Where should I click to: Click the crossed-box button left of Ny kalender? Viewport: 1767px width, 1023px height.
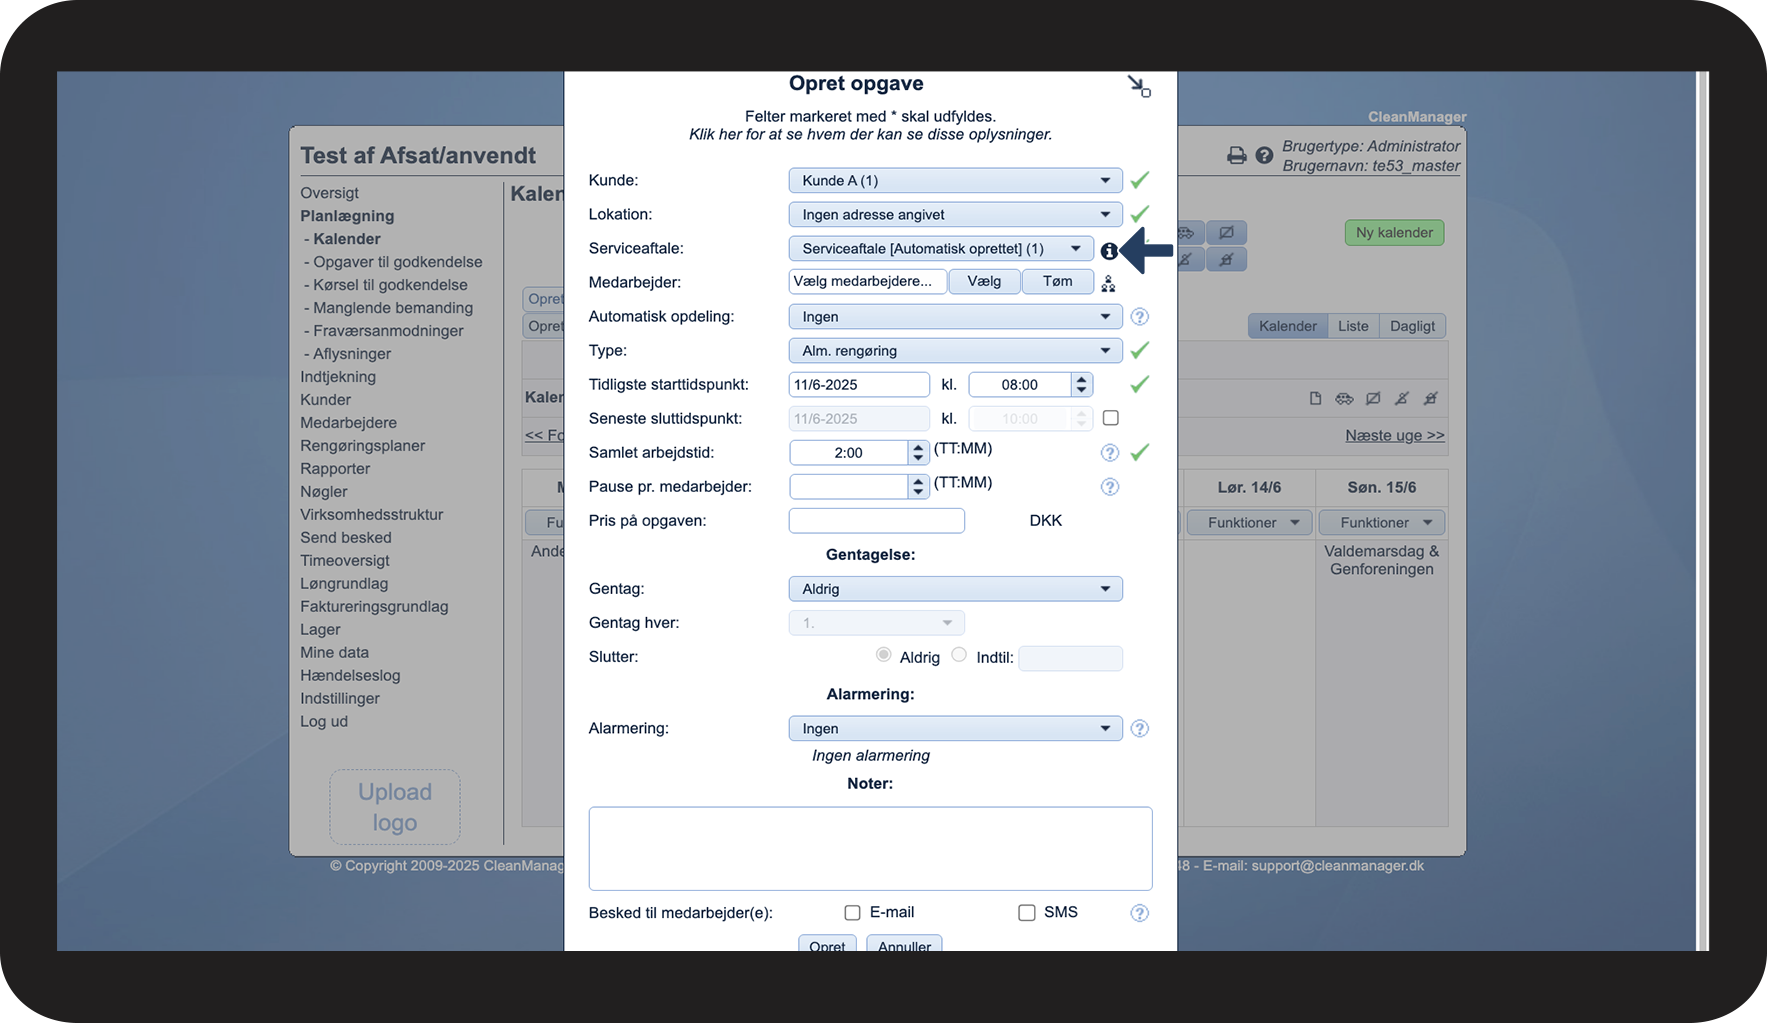(1226, 233)
